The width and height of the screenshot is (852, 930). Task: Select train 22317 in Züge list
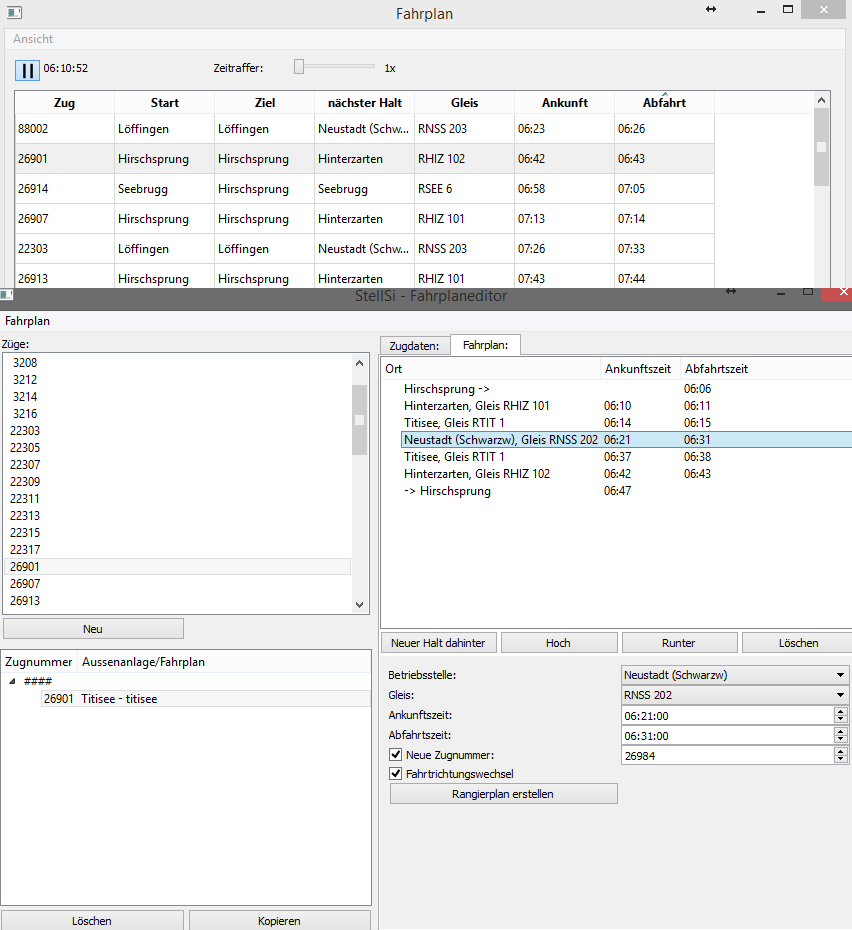click(178, 550)
